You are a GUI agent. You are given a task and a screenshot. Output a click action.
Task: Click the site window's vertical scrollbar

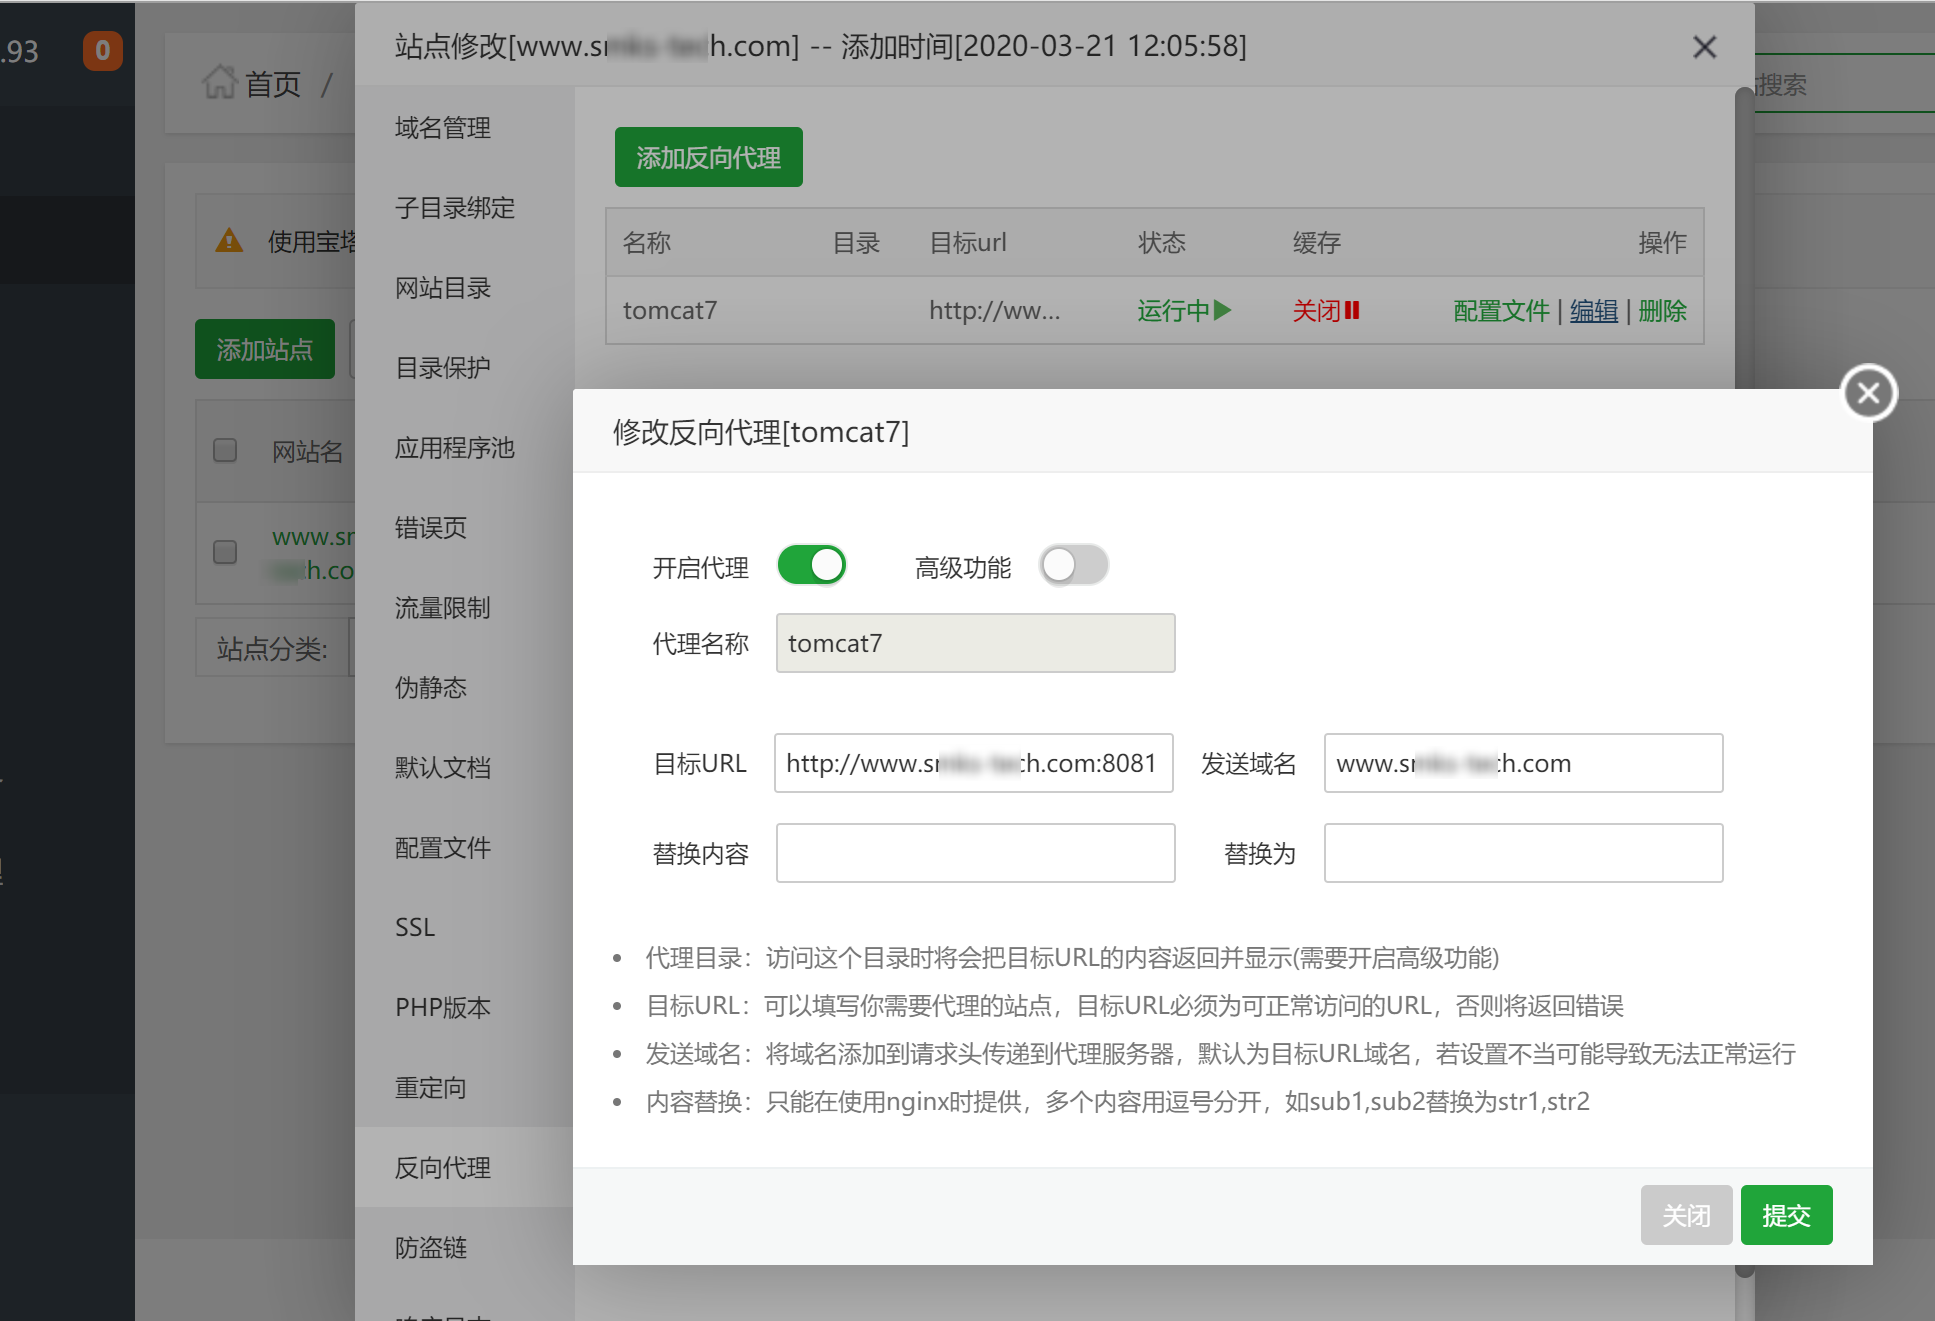(x=1744, y=240)
